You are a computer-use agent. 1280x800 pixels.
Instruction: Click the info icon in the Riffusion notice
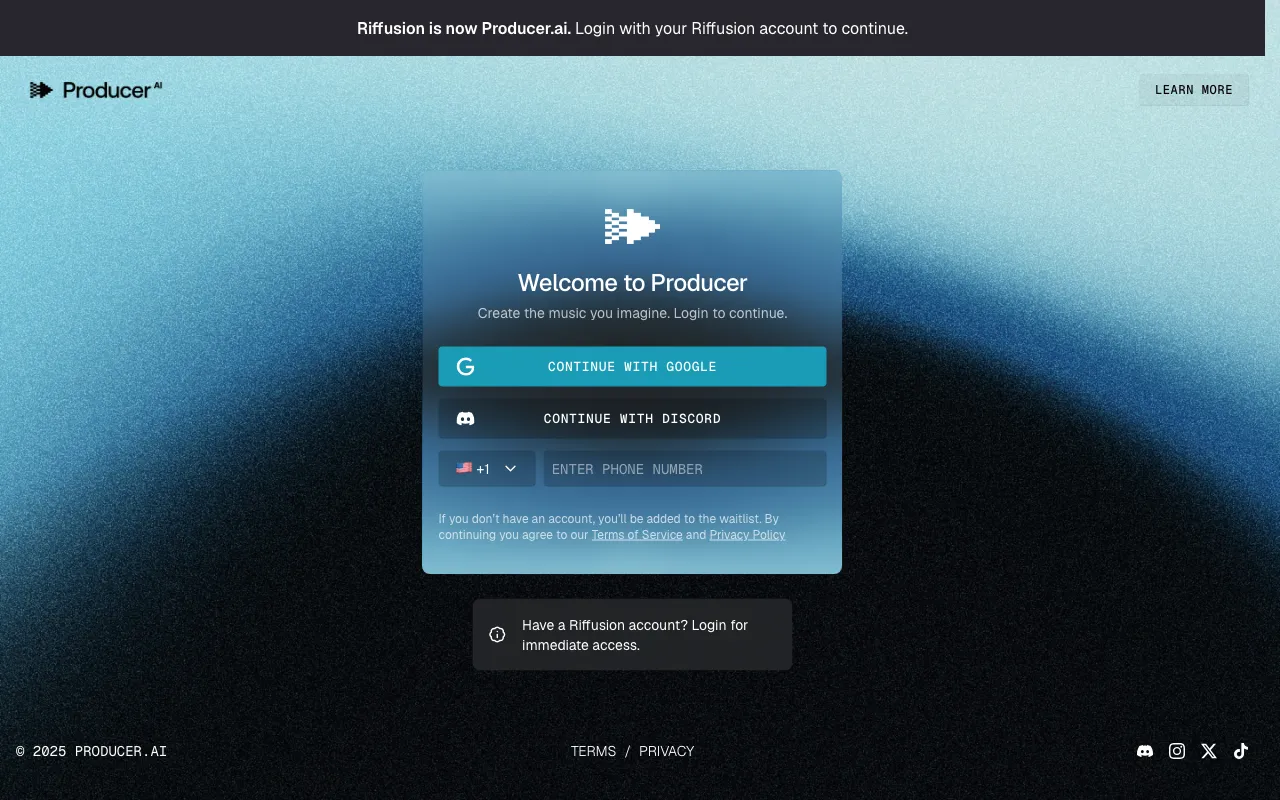tap(497, 634)
